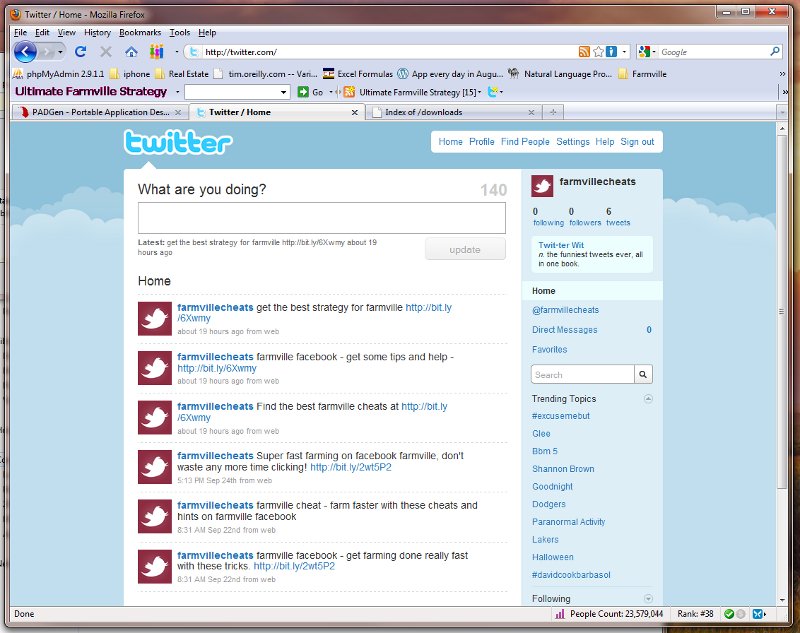
Task: Click the RSS feed icon in address bar
Action: tap(584, 52)
